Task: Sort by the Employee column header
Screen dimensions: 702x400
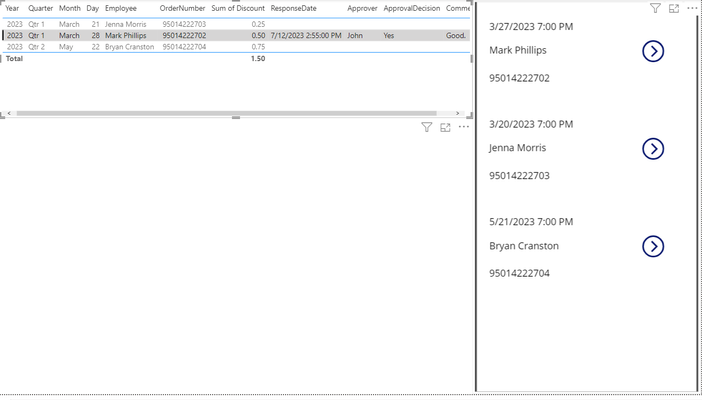Action: pyautogui.click(x=121, y=8)
